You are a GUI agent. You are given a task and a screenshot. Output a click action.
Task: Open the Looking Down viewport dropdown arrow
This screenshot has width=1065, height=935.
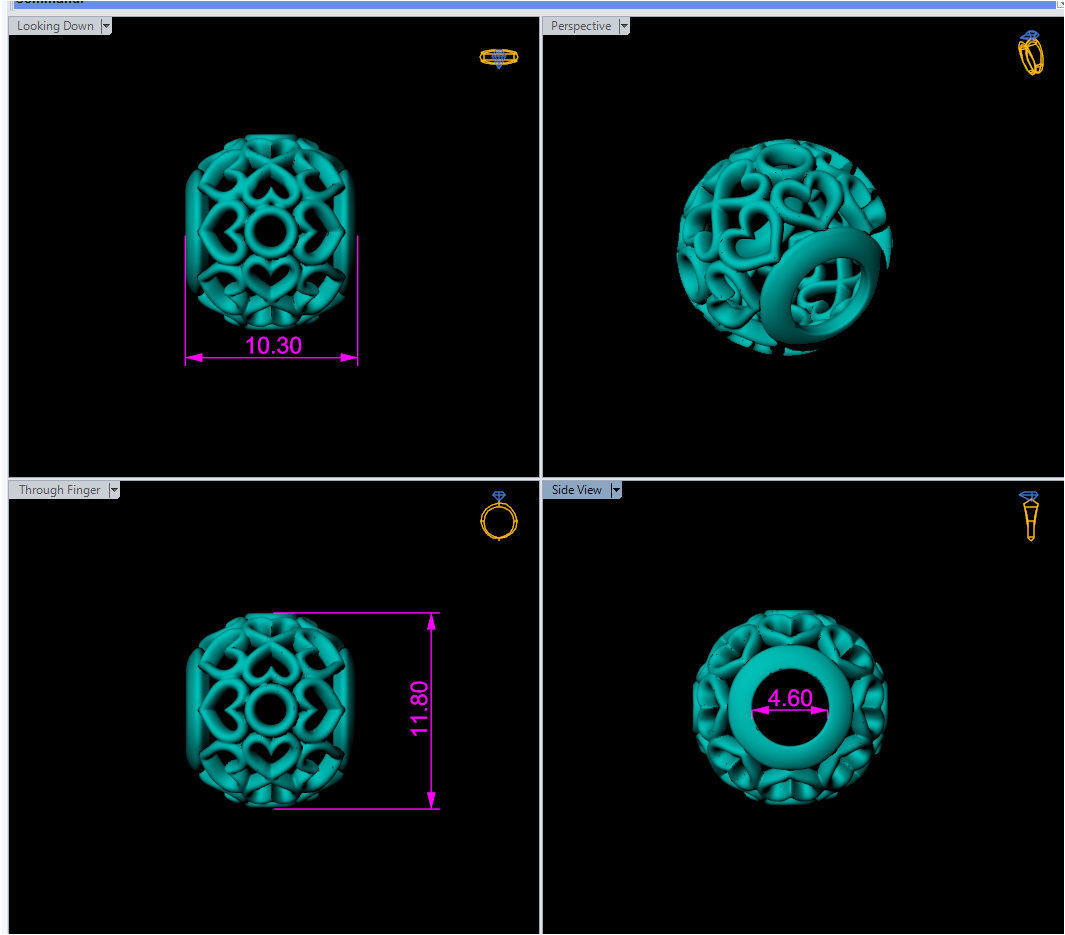coord(107,26)
